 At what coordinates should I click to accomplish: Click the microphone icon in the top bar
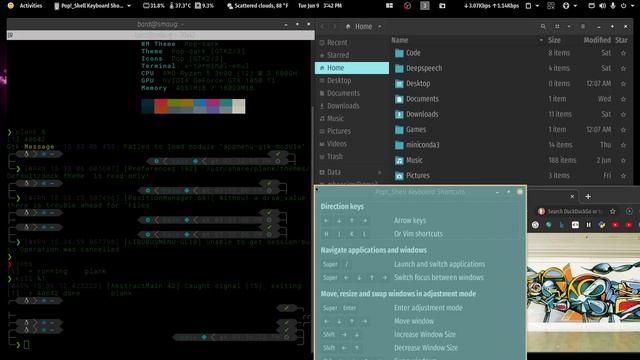[x=613, y=6]
